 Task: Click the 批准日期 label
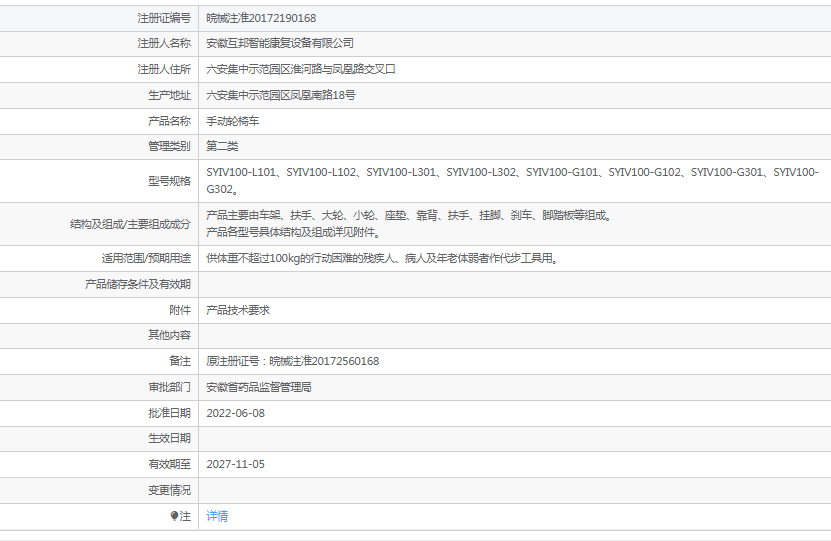[170, 413]
